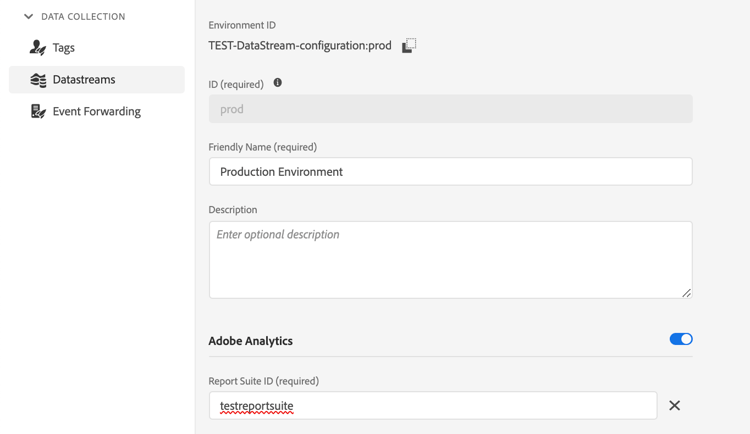Image resolution: width=750 pixels, height=434 pixels.
Task: Click the Adobe Analytics section heading
Action: [250, 341]
